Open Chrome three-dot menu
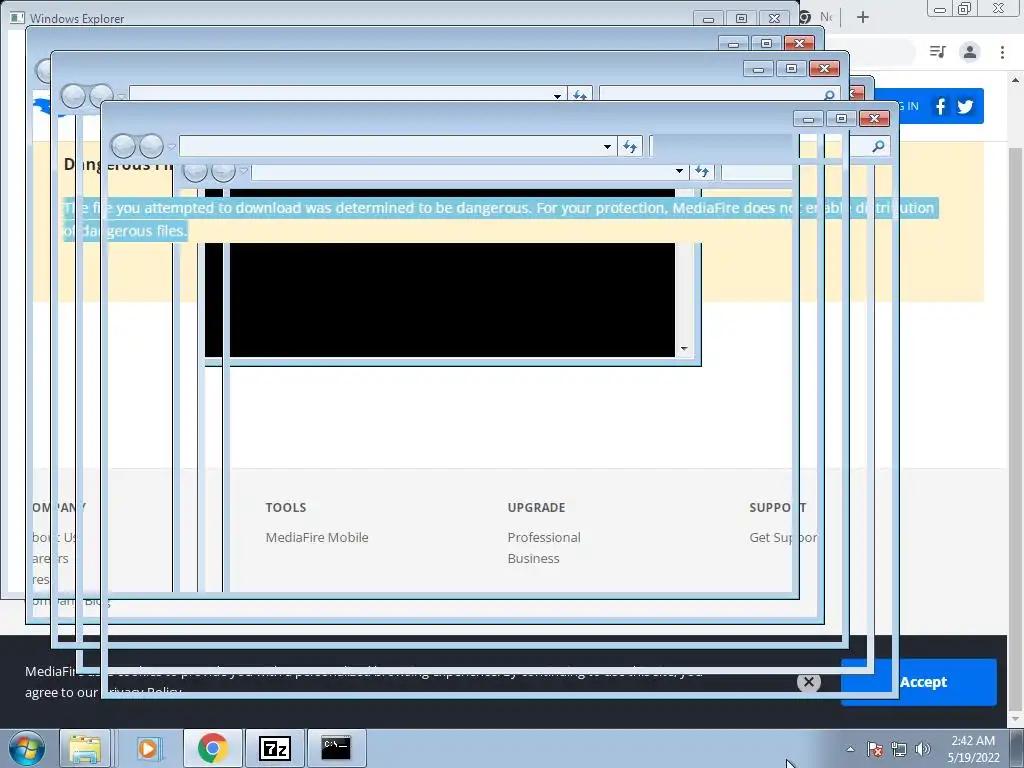 1002,52
